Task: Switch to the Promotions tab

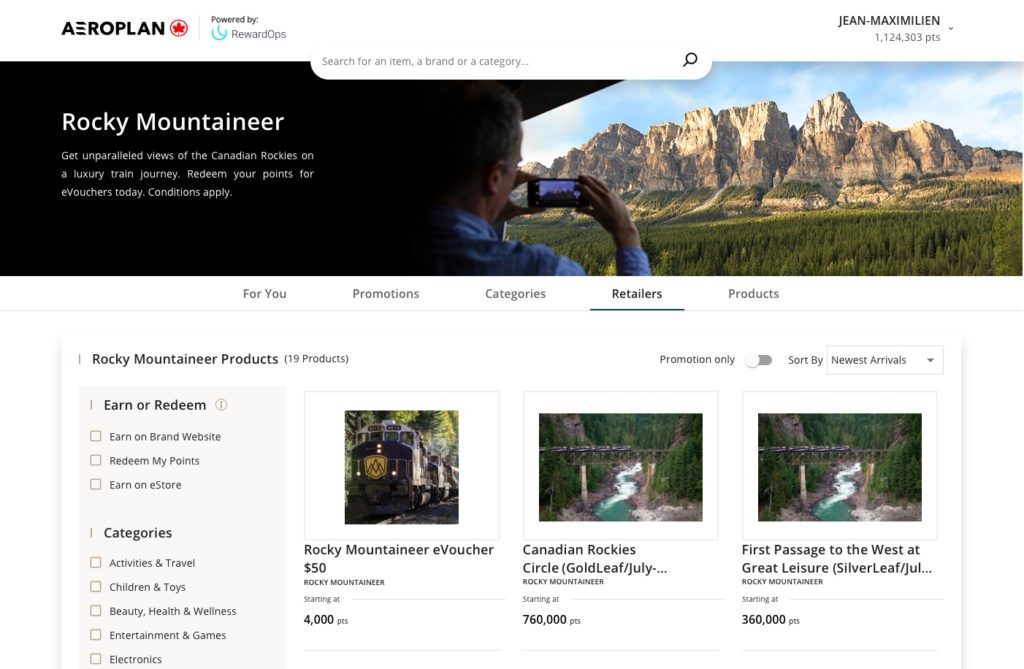Action: coord(385,293)
